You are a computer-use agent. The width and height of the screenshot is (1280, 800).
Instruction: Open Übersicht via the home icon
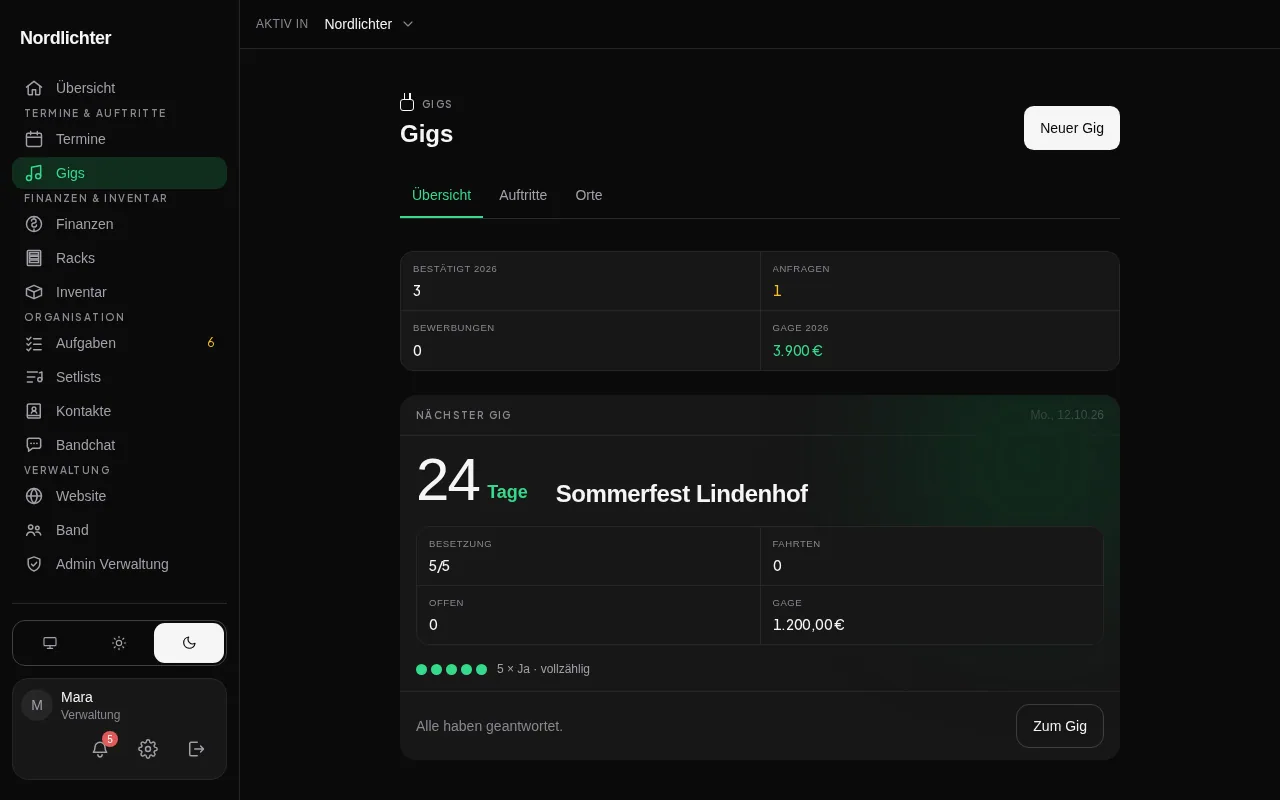34,88
